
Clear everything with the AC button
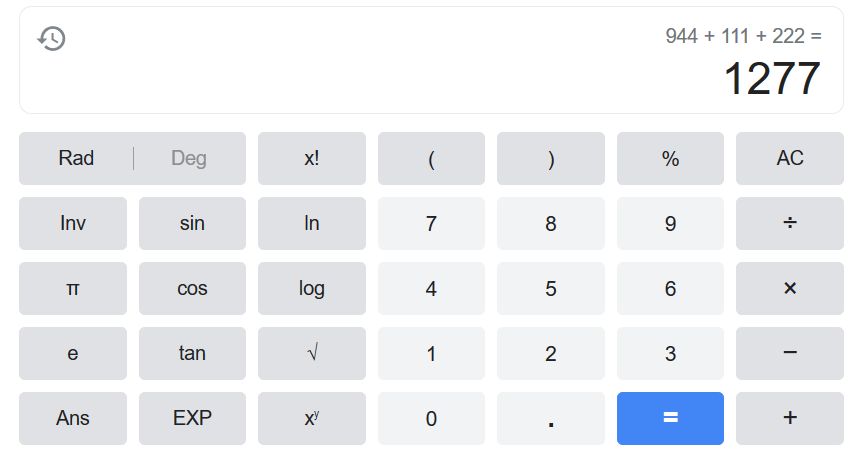789,158
